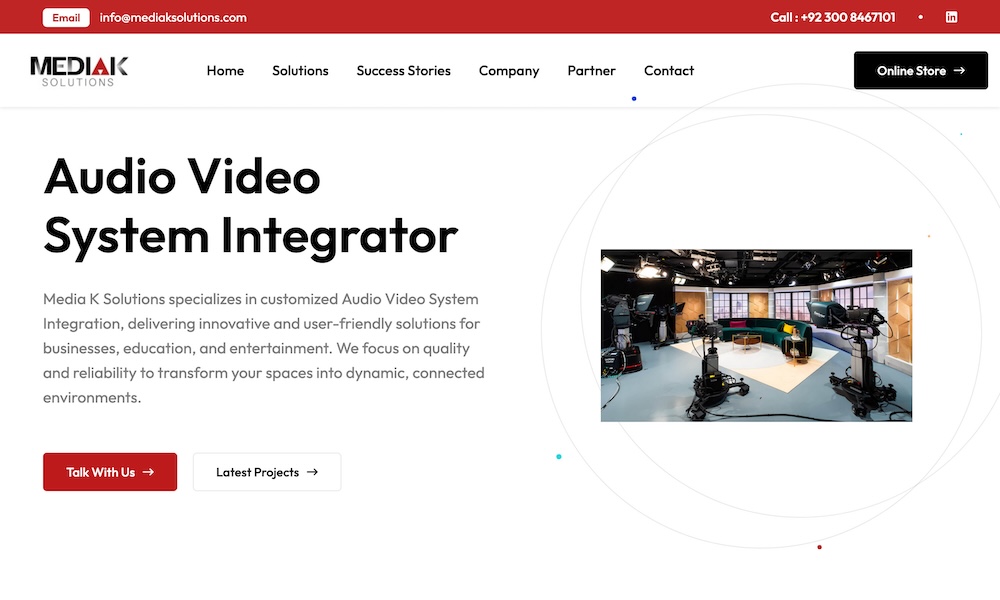Click the arrow icon inside Online Store button
1000x600 pixels.
[x=959, y=70]
